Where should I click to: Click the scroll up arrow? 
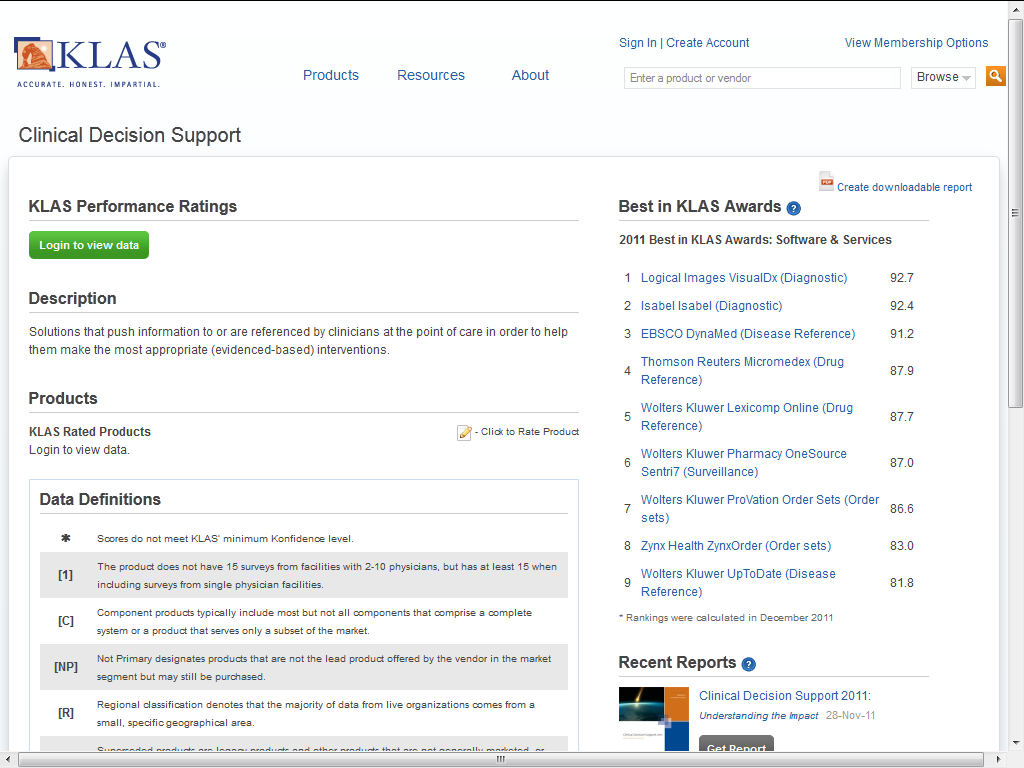(x=1015, y=8)
